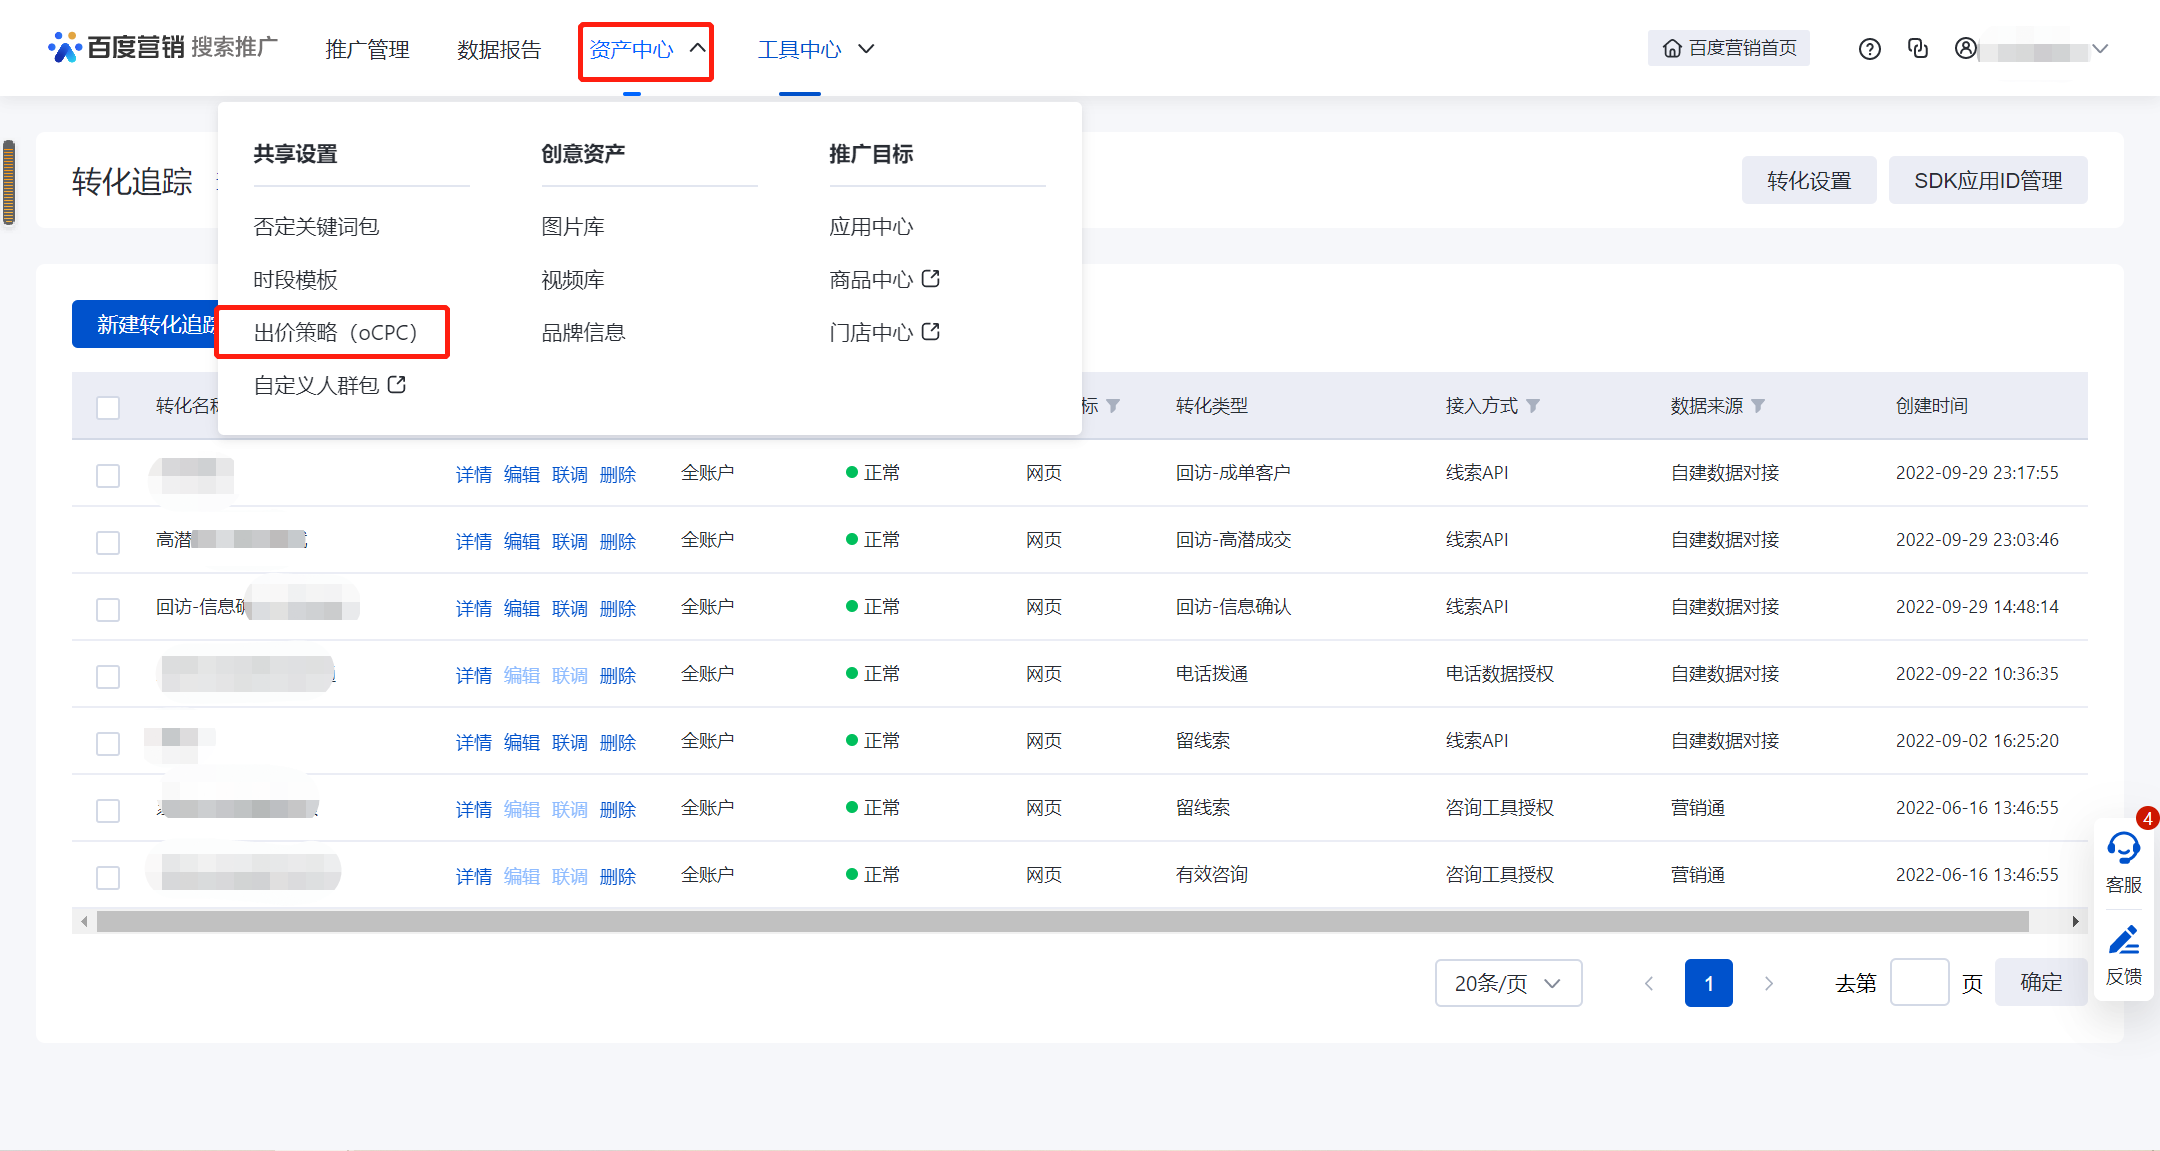The width and height of the screenshot is (2160, 1151).
Task: Click the copy/multi-window icon in header
Action: (x=1917, y=48)
